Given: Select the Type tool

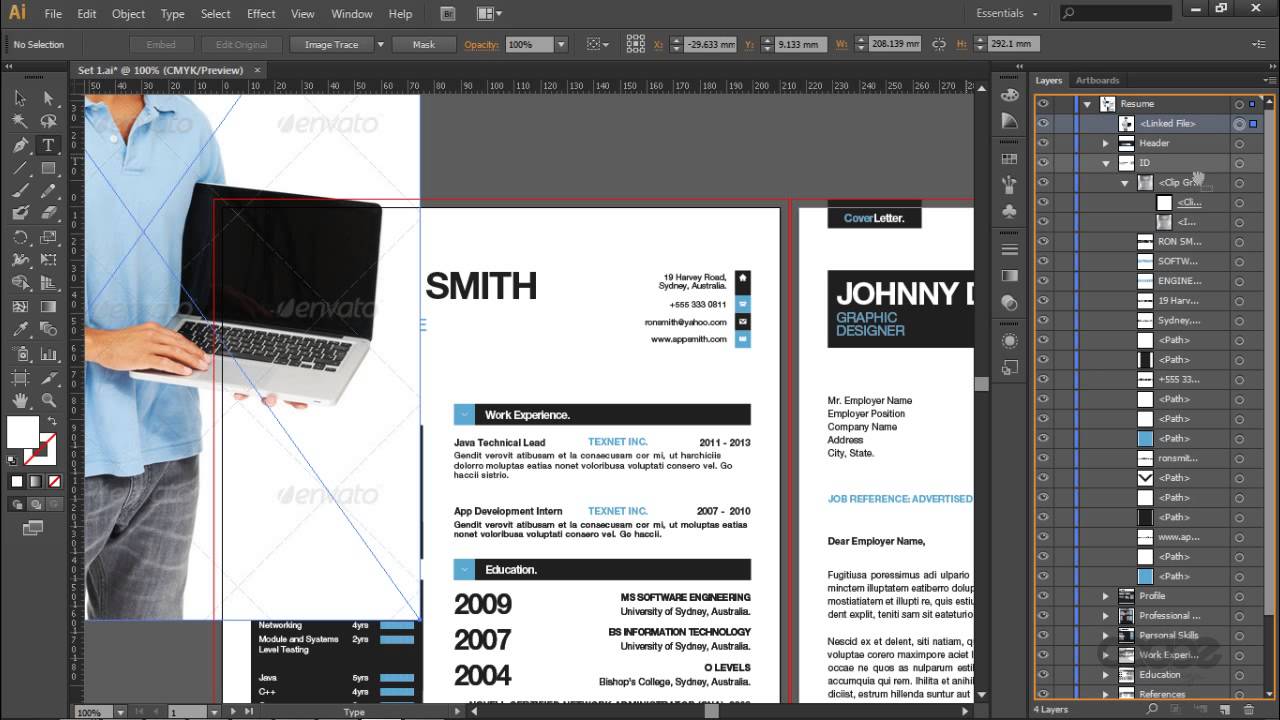Looking at the screenshot, I should click(x=47, y=145).
